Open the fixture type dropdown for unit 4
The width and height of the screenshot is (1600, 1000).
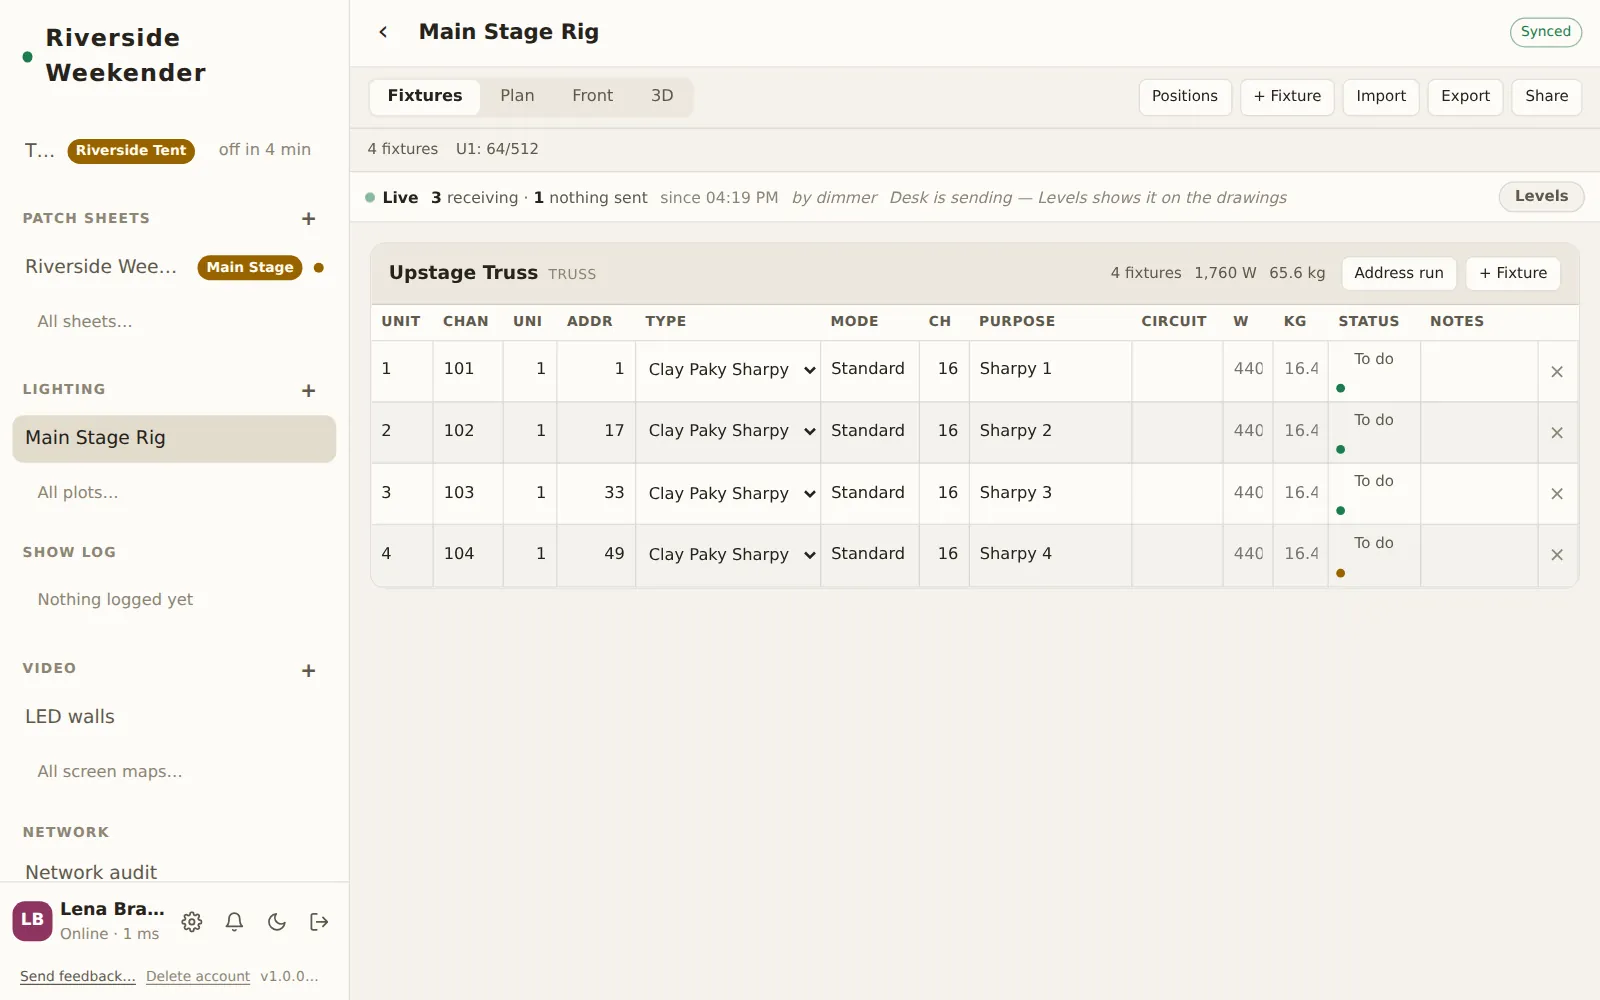(x=728, y=555)
